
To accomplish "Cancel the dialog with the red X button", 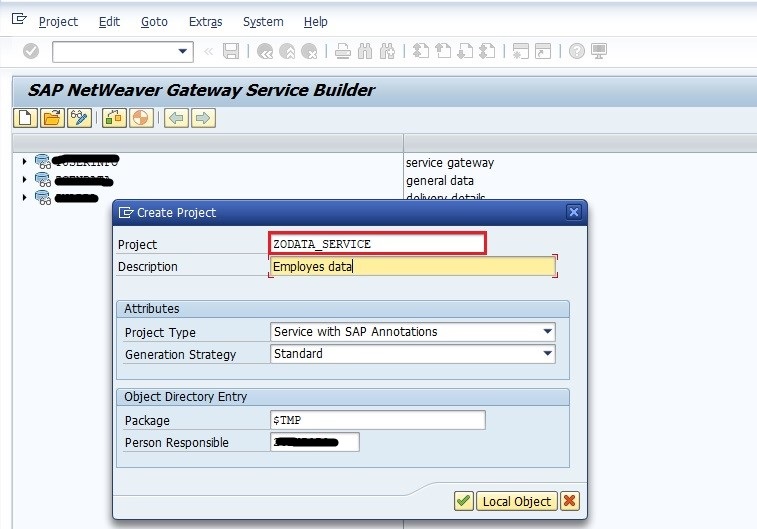I will (570, 501).
